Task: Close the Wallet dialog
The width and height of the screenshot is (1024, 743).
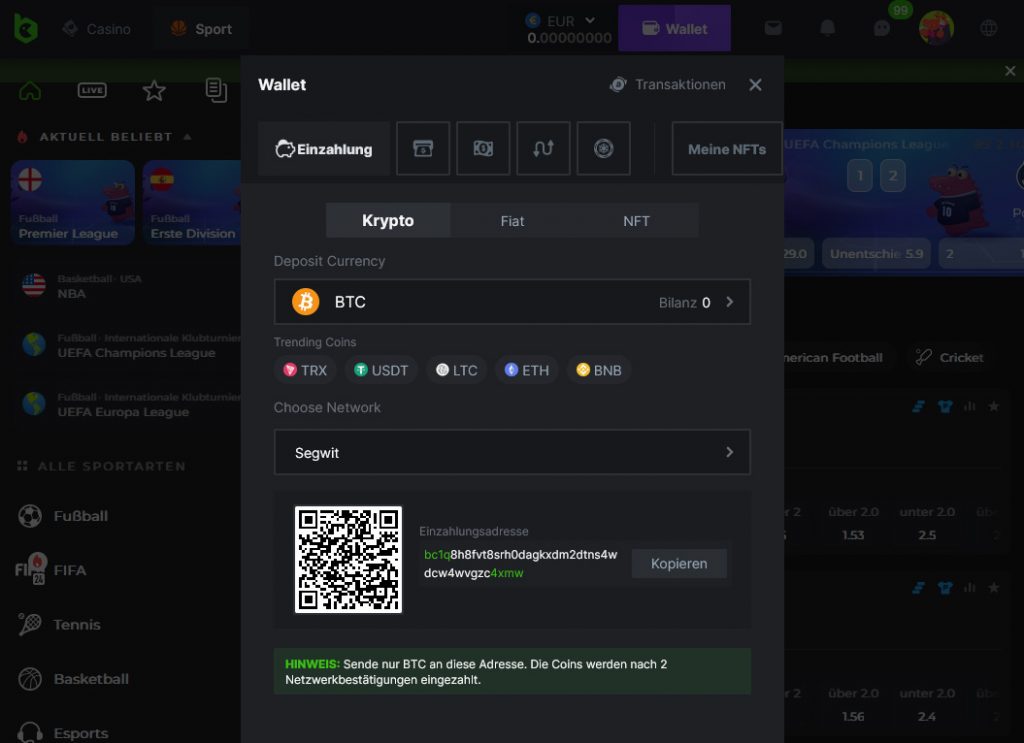Action: tap(756, 85)
